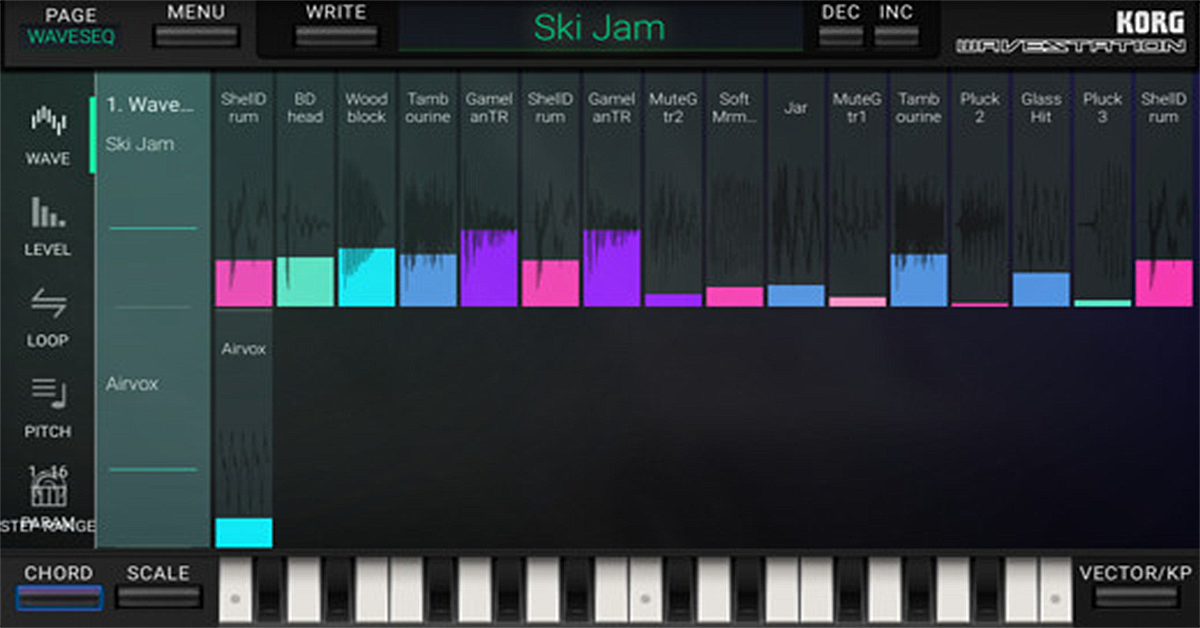The height and width of the screenshot is (628, 1200).
Task: Open the MENU button
Action: tap(196, 35)
